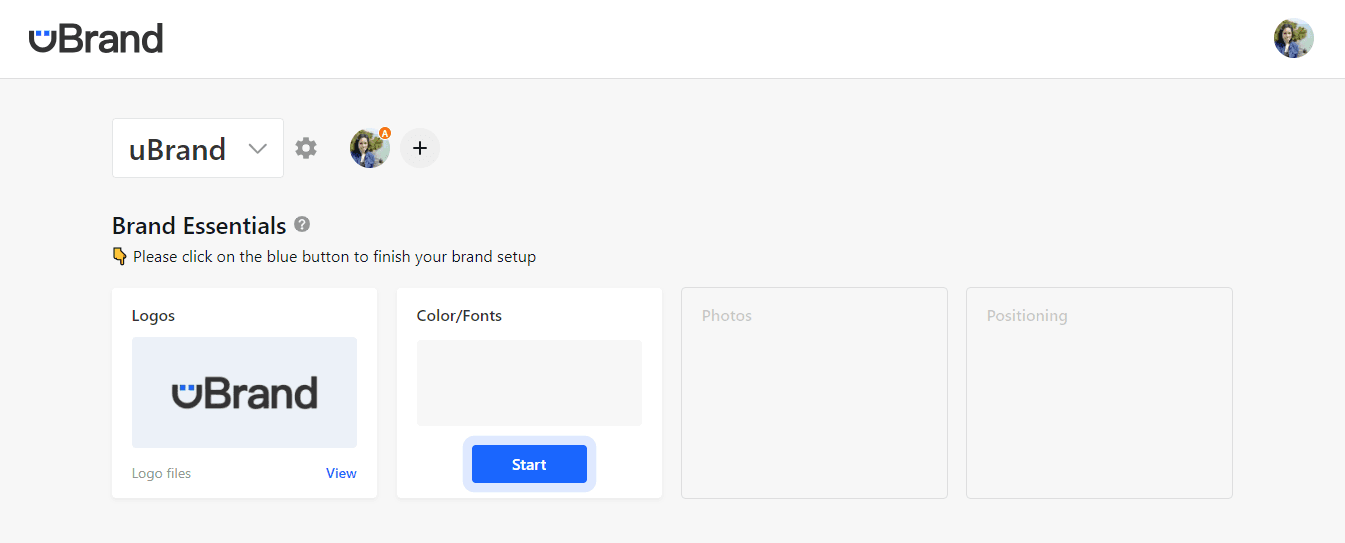Select the uBrand logo preview thumbnail
Image resolution: width=1345 pixels, height=543 pixels.
click(244, 392)
